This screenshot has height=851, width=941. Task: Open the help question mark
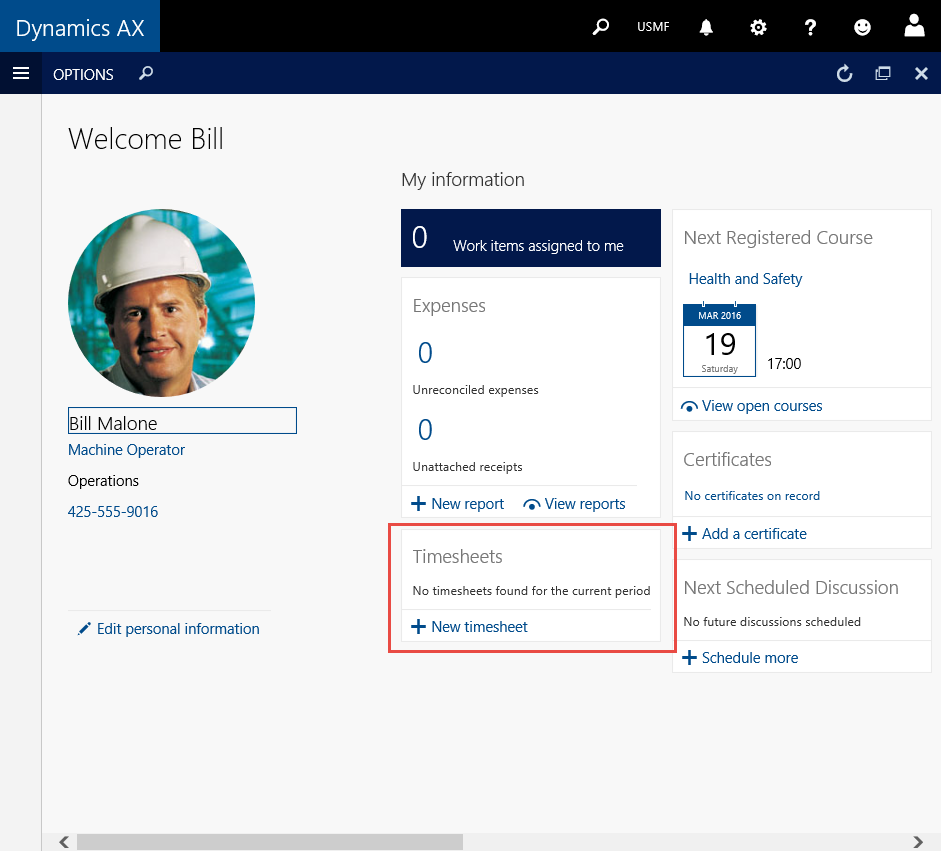(x=811, y=27)
